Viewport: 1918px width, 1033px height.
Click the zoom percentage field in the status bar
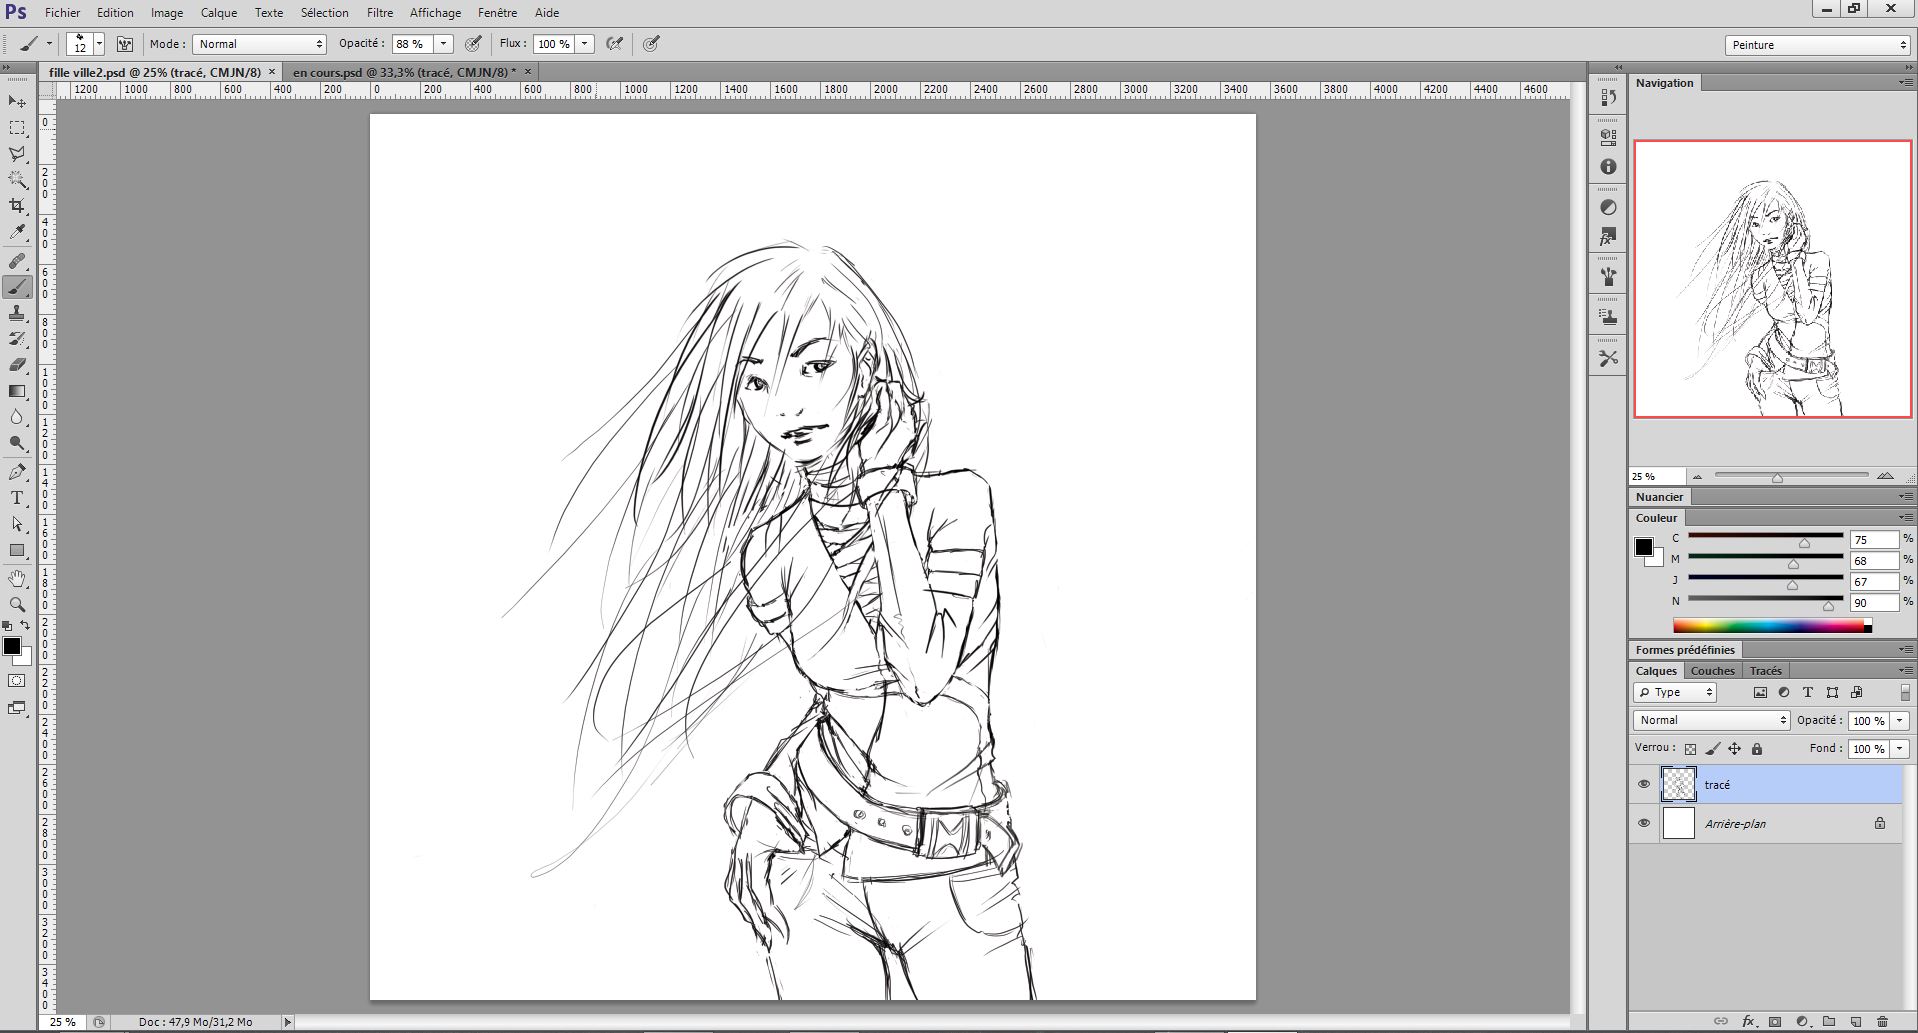click(62, 1022)
